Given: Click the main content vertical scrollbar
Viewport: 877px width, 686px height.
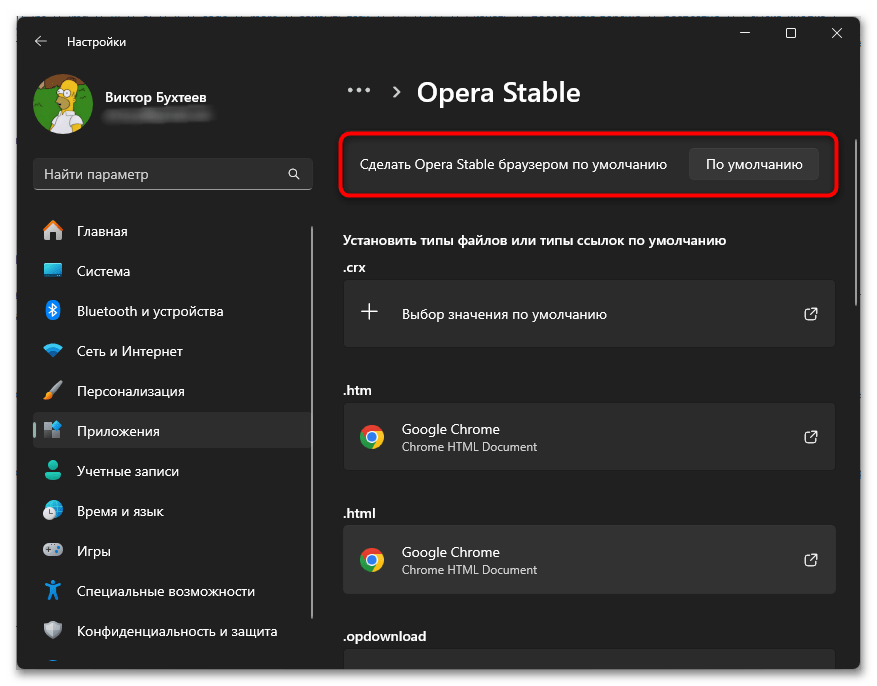Looking at the screenshot, I should point(856,222).
